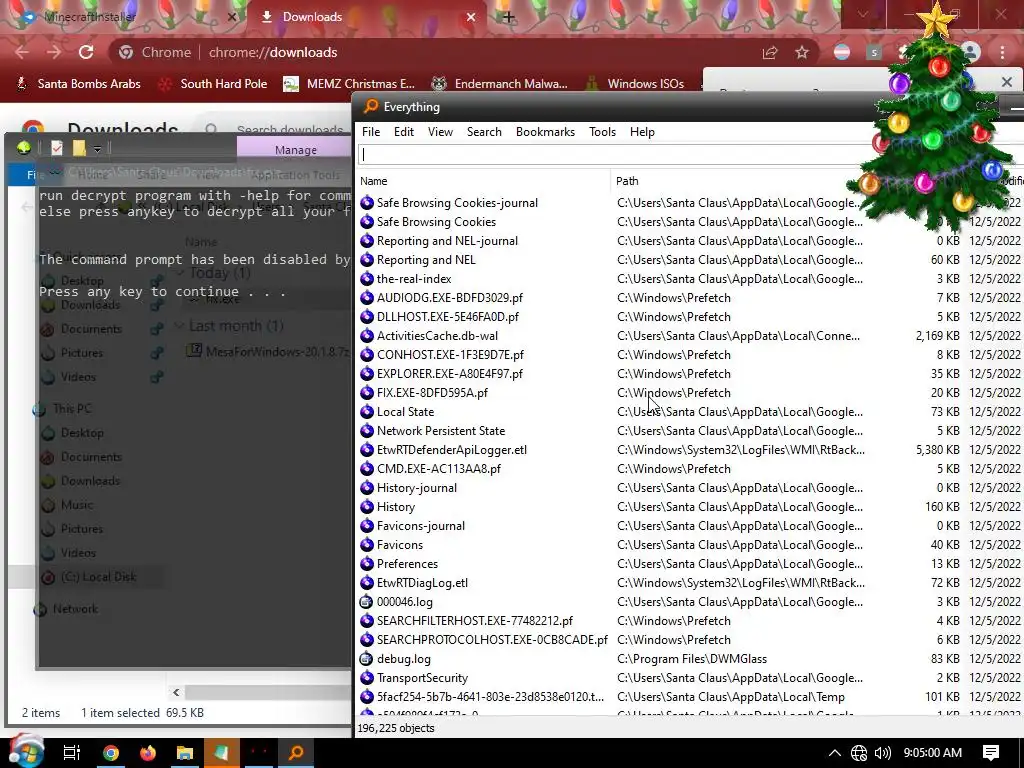
Task: Open the Windows ISOs bookmark
Action: coord(635,84)
